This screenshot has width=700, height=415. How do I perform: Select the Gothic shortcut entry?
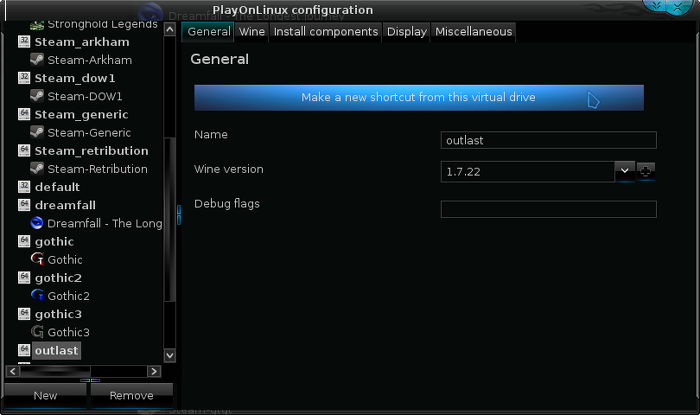tap(65, 260)
